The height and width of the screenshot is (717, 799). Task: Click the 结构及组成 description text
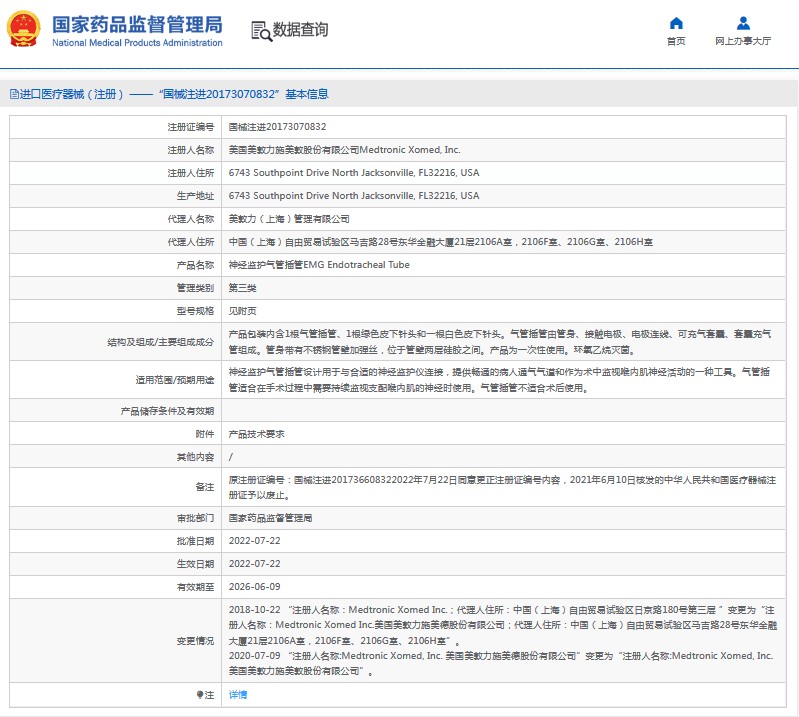pyautogui.click(x=499, y=342)
